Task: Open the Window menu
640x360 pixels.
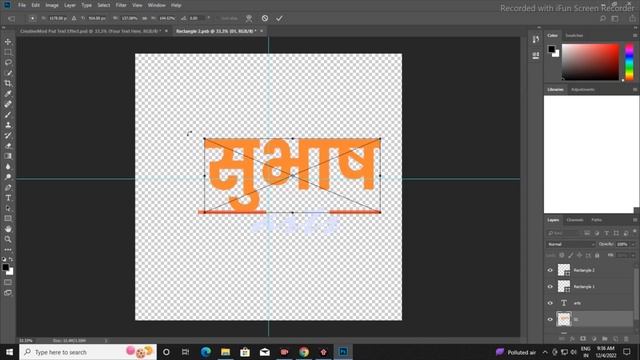Action: click(x=157, y=5)
